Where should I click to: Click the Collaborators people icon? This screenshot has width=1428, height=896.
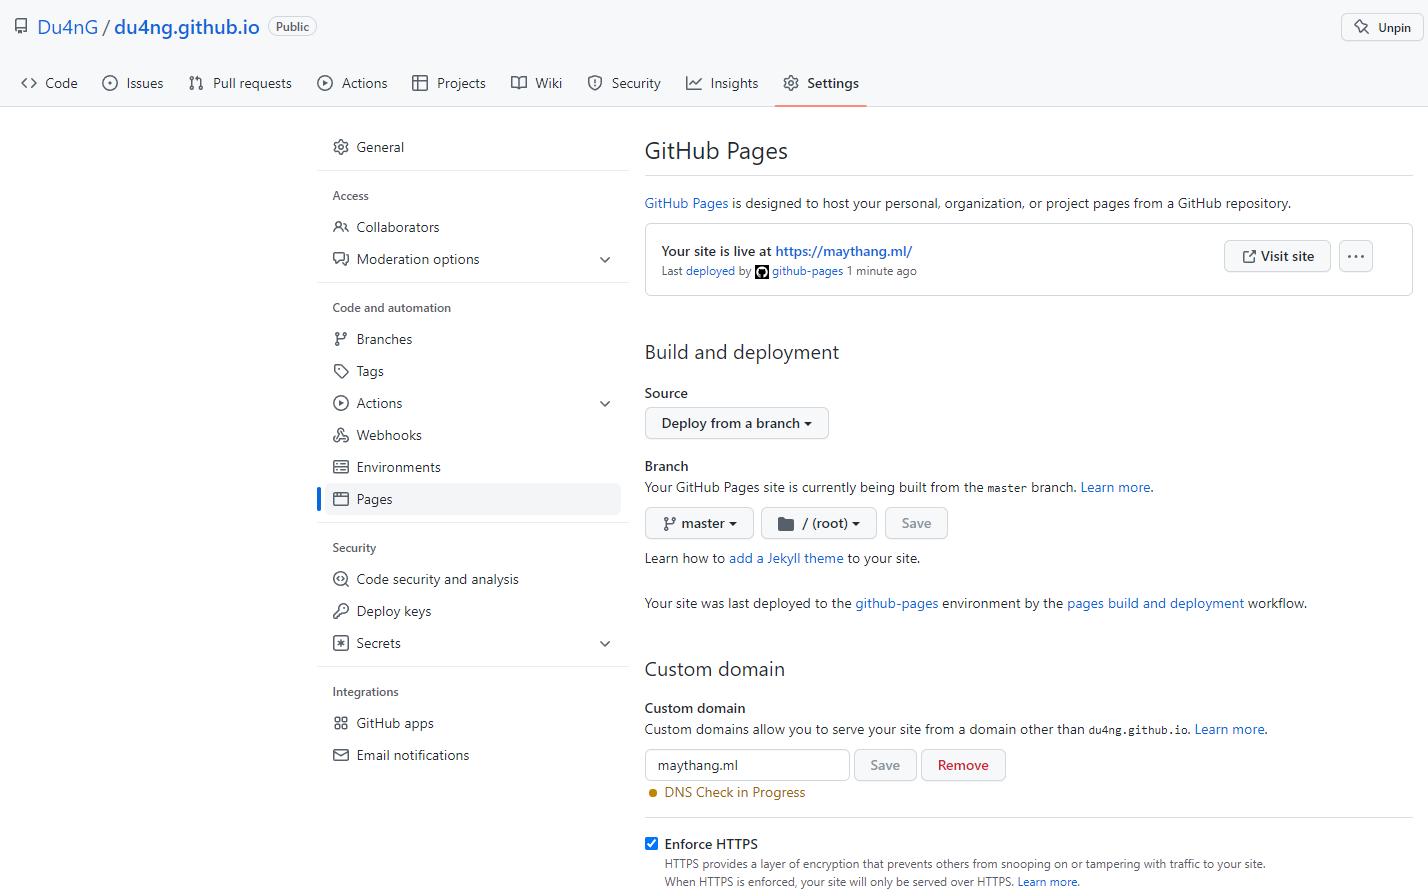(x=341, y=227)
